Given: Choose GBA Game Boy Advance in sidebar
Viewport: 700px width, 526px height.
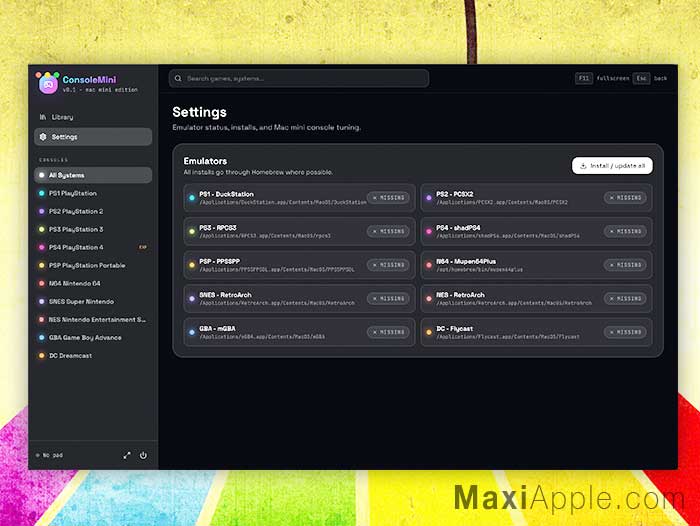Looking at the screenshot, I should tap(93, 338).
